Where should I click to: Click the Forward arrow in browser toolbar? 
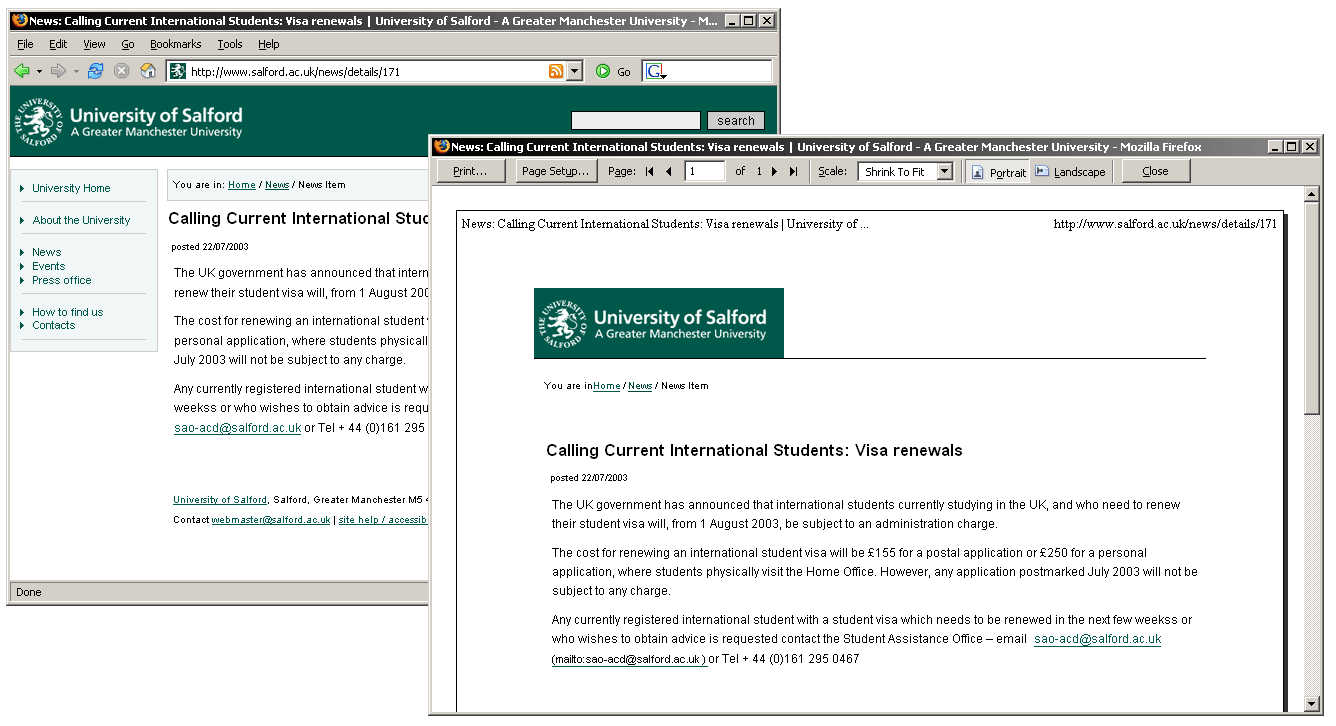tap(58, 71)
